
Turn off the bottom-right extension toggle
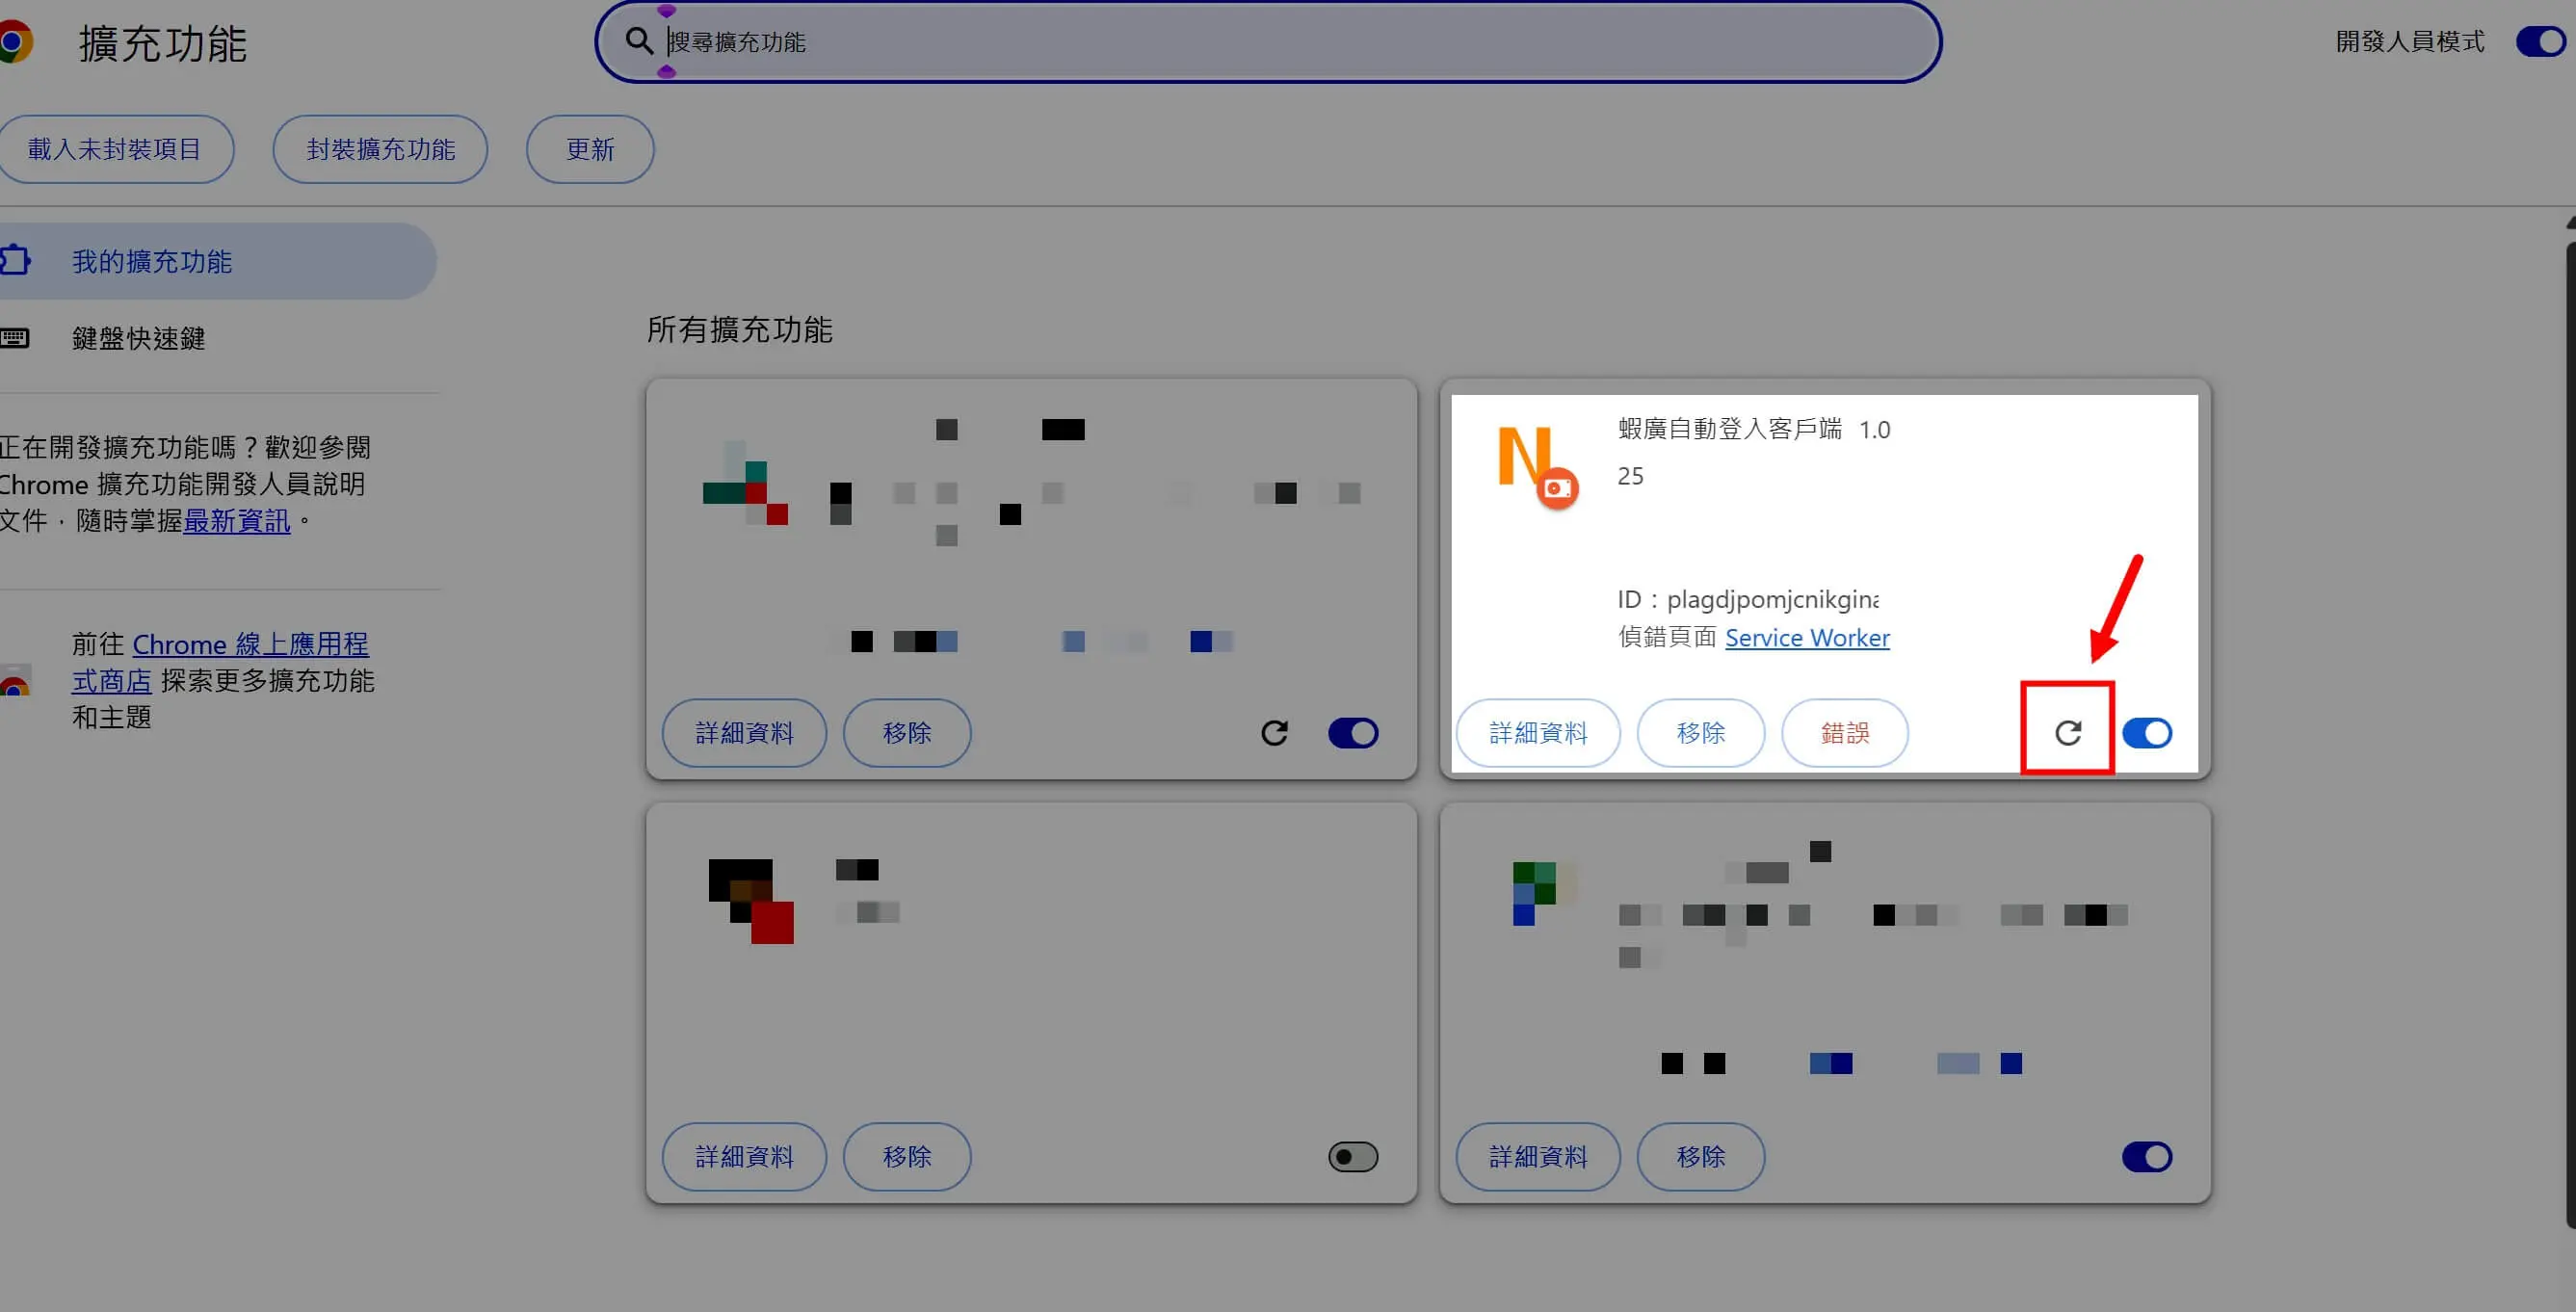tap(2146, 1157)
